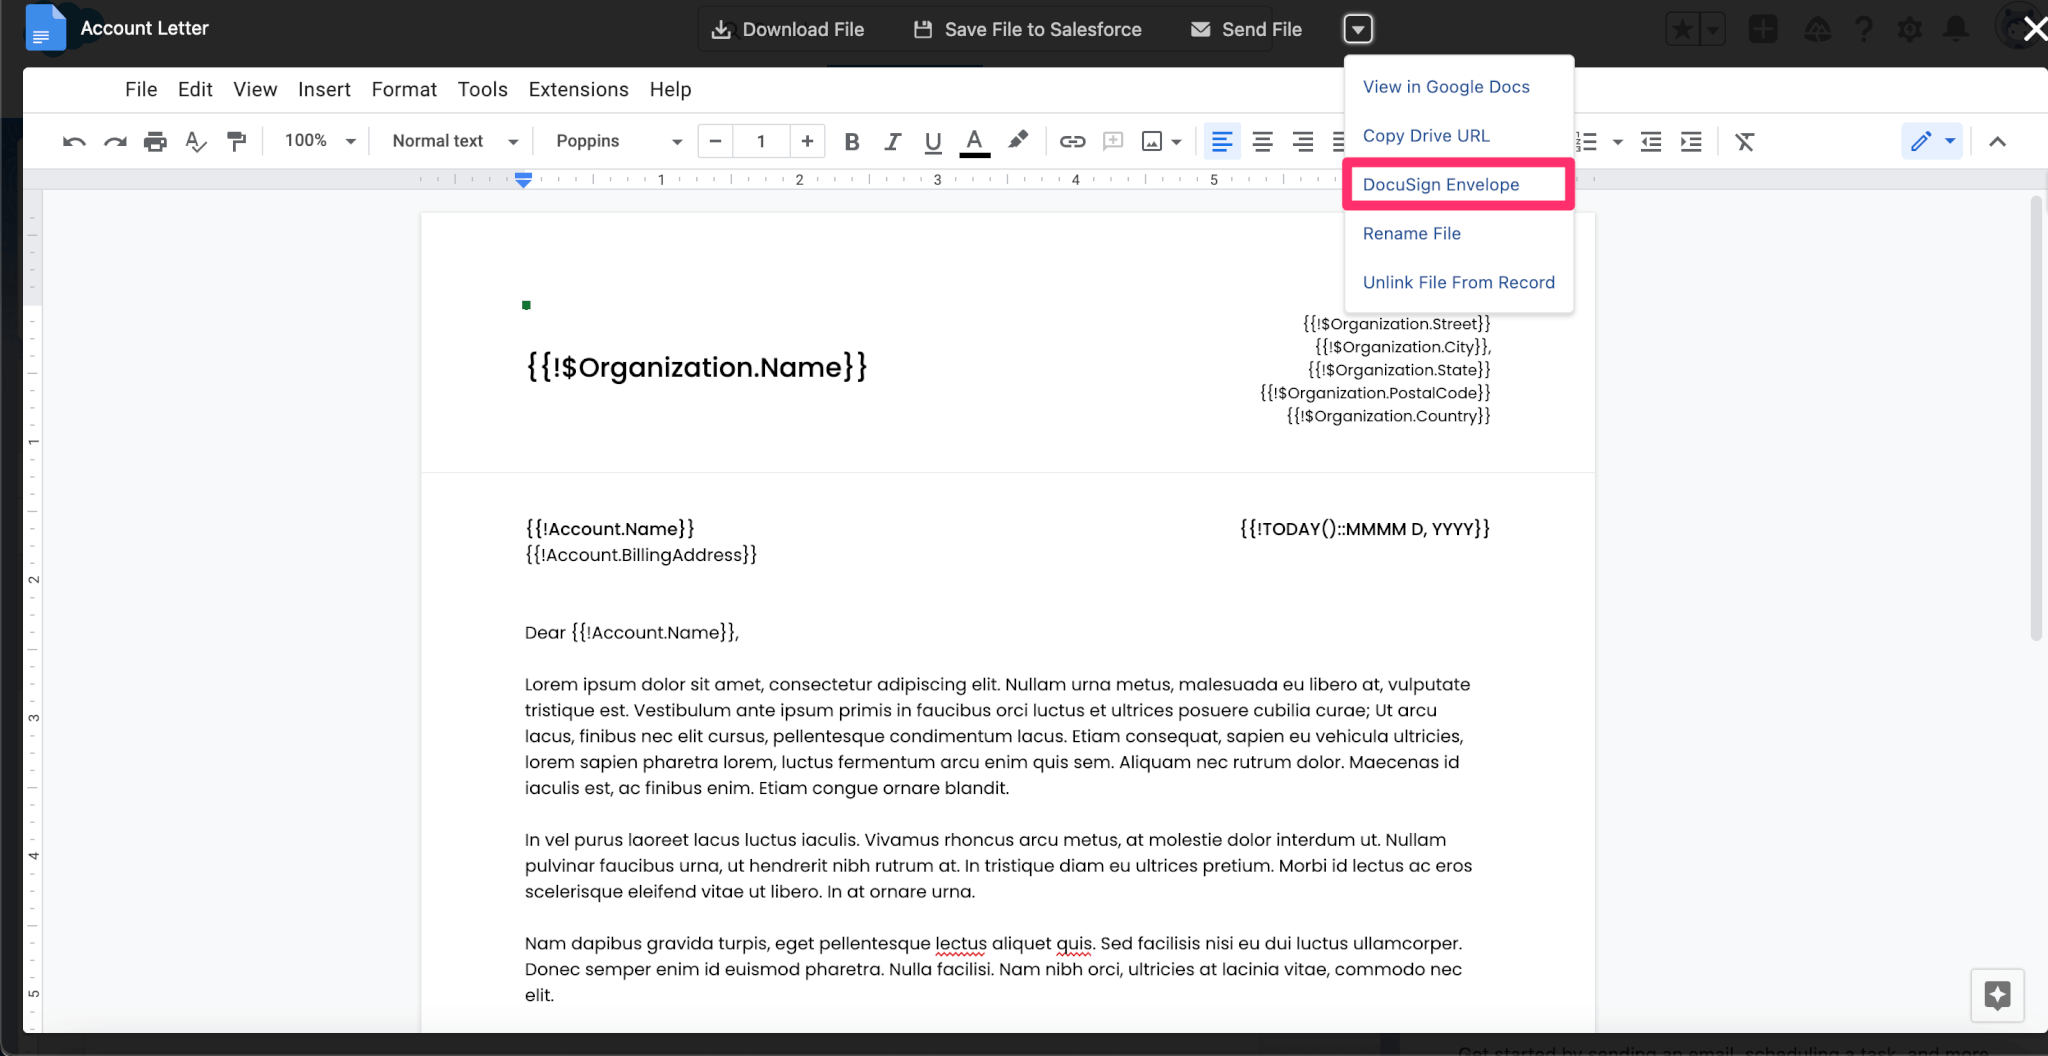This screenshot has width=2048, height=1056.
Task: Toggle the more actions dropdown arrow
Action: (1358, 29)
